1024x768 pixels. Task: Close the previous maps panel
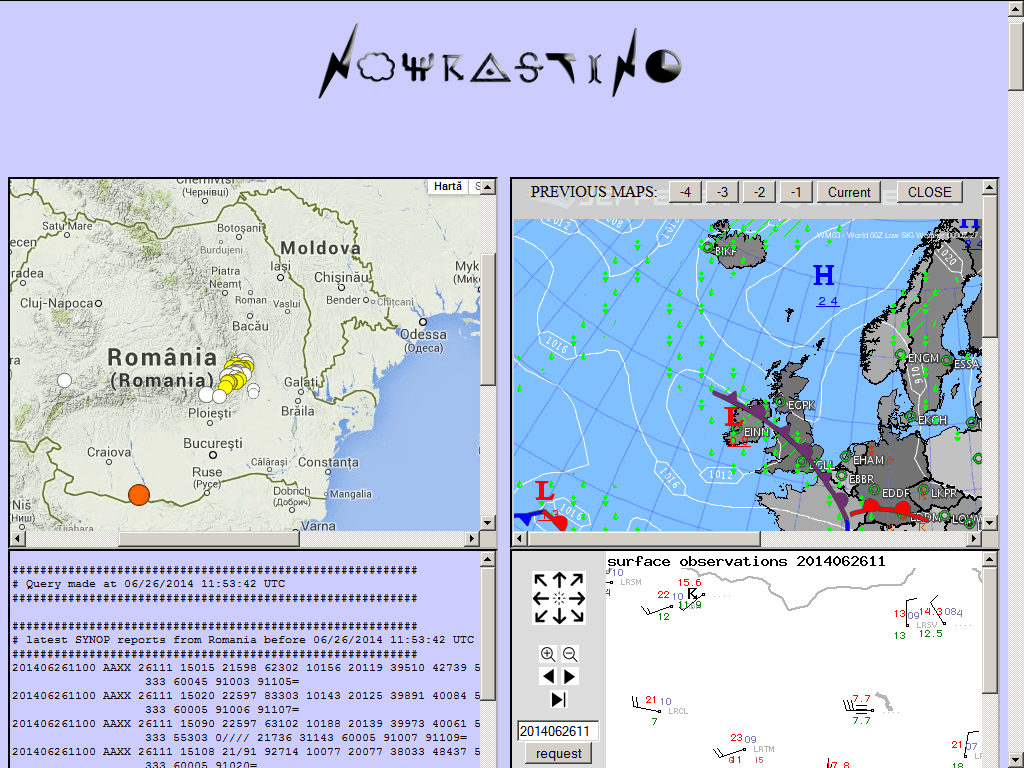click(929, 192)
